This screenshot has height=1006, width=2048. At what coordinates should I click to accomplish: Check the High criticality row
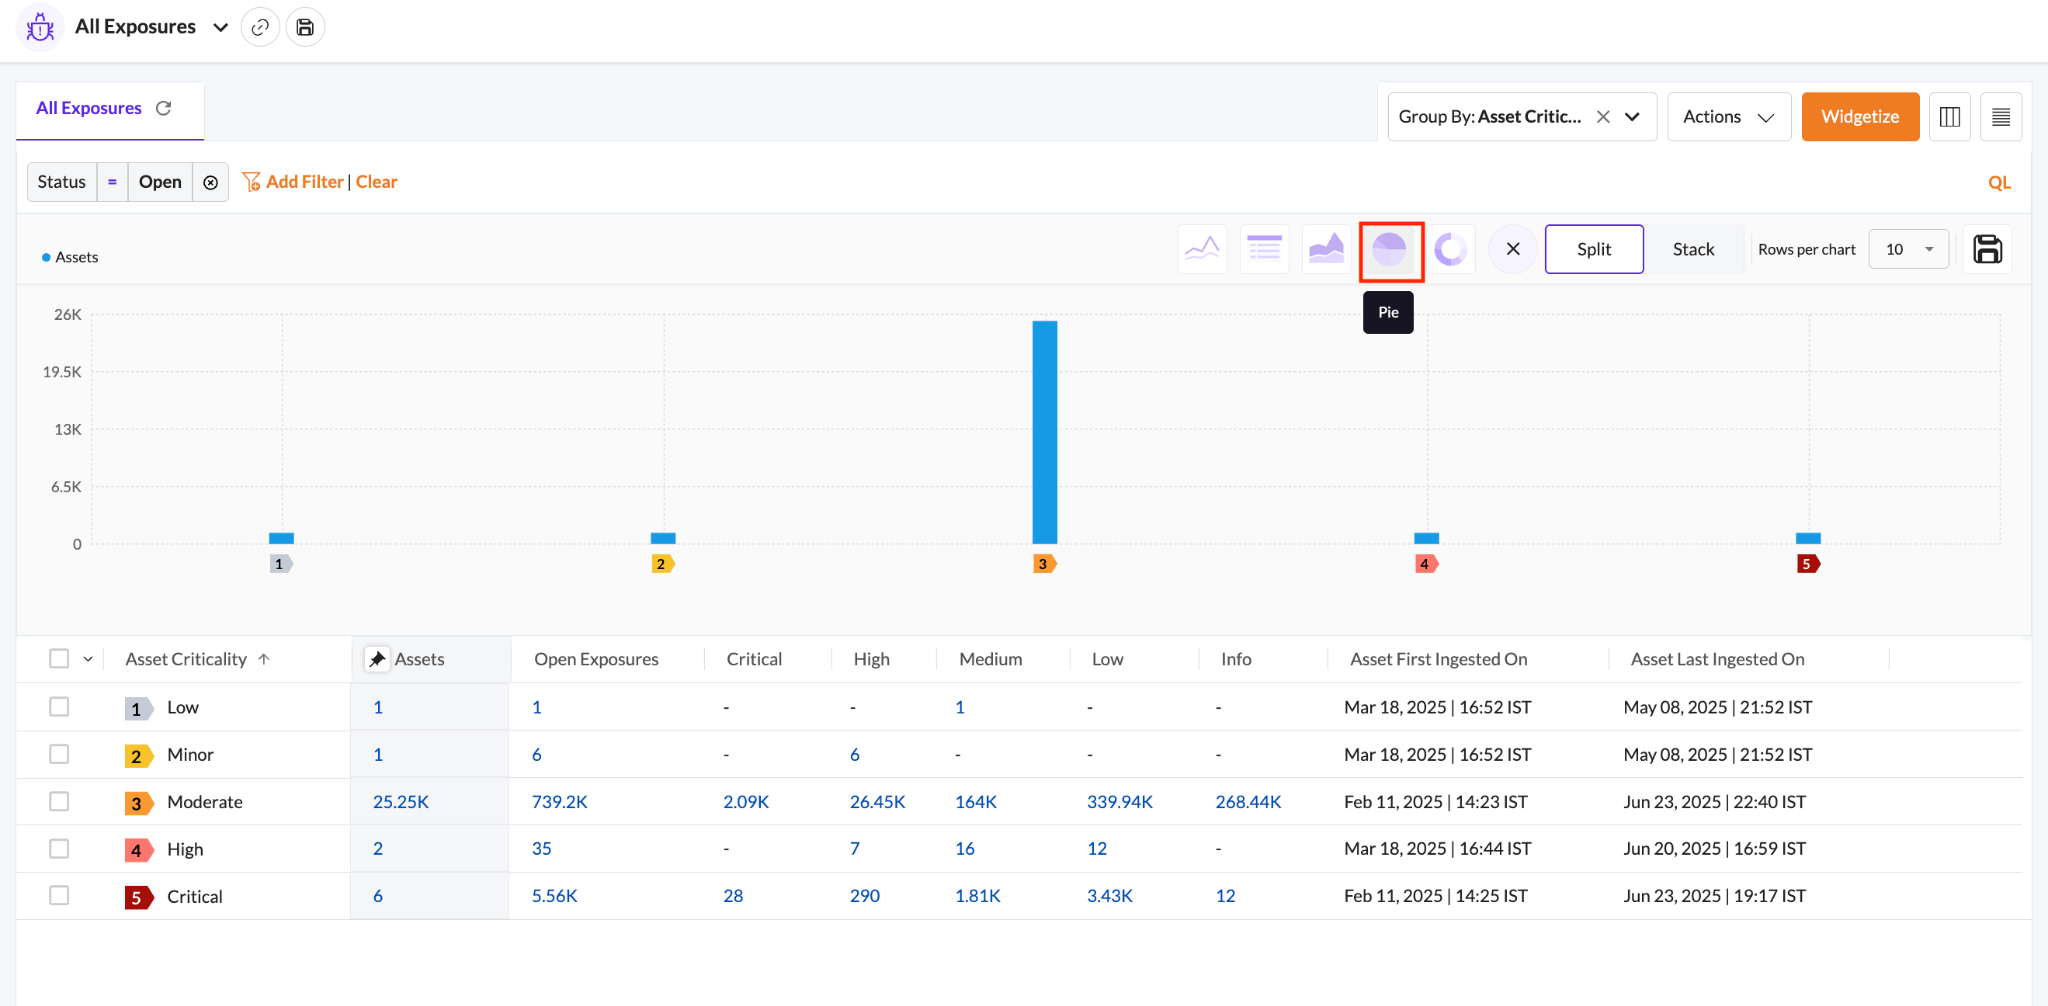pyautogui.click(x=59, y=849)
